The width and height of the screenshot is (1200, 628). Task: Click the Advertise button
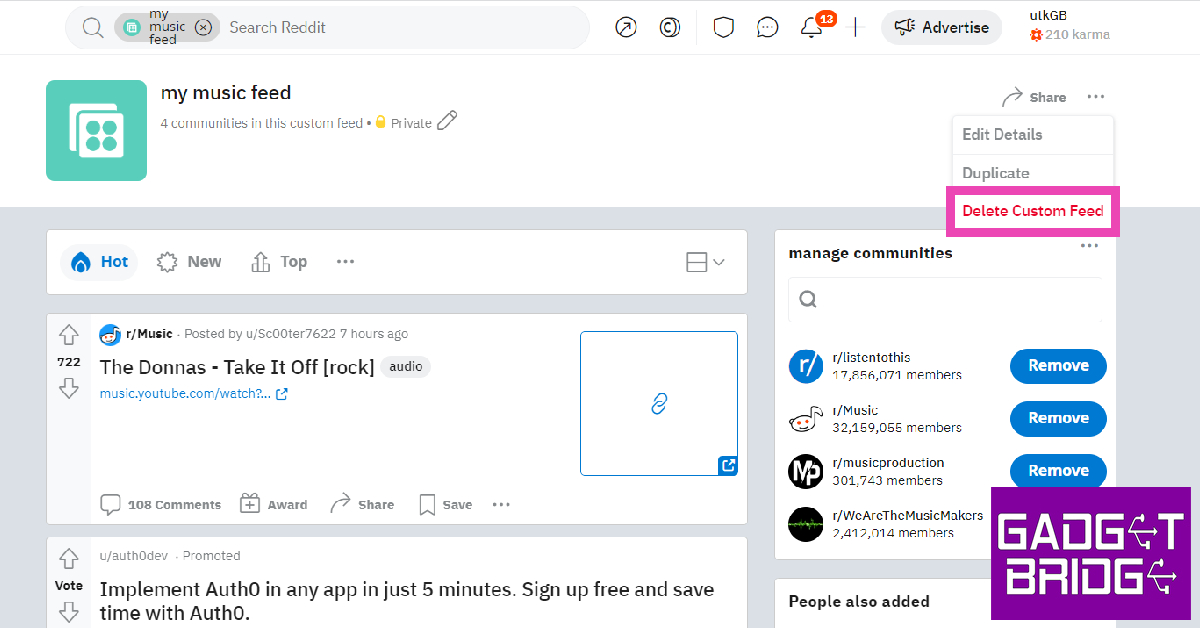pos(942,28)
